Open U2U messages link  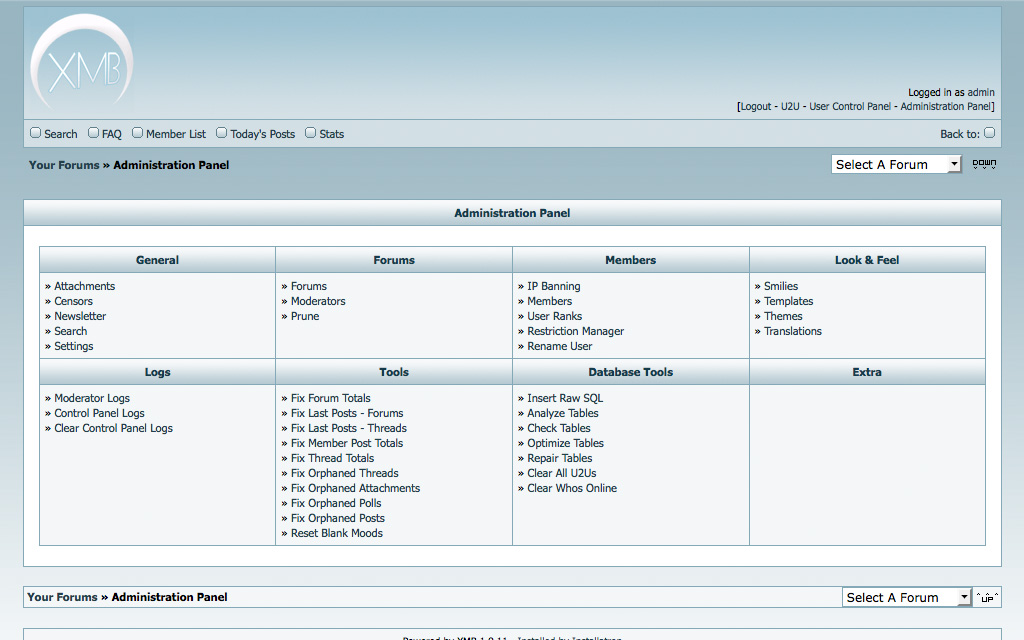coord(790,106)
